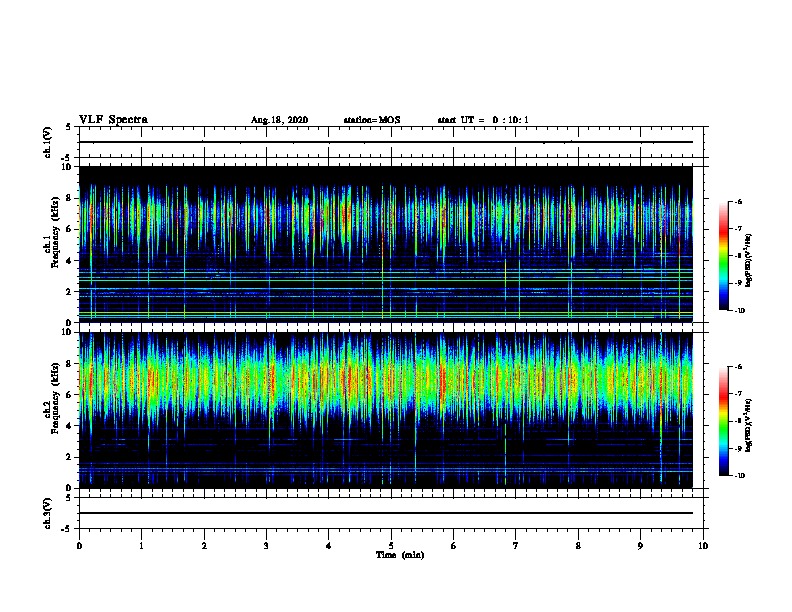Image resolution: width=792 pixels, height=612 pixels.
Task: Click time tick label "0" on bottom axis
Action: coord(79,546)
